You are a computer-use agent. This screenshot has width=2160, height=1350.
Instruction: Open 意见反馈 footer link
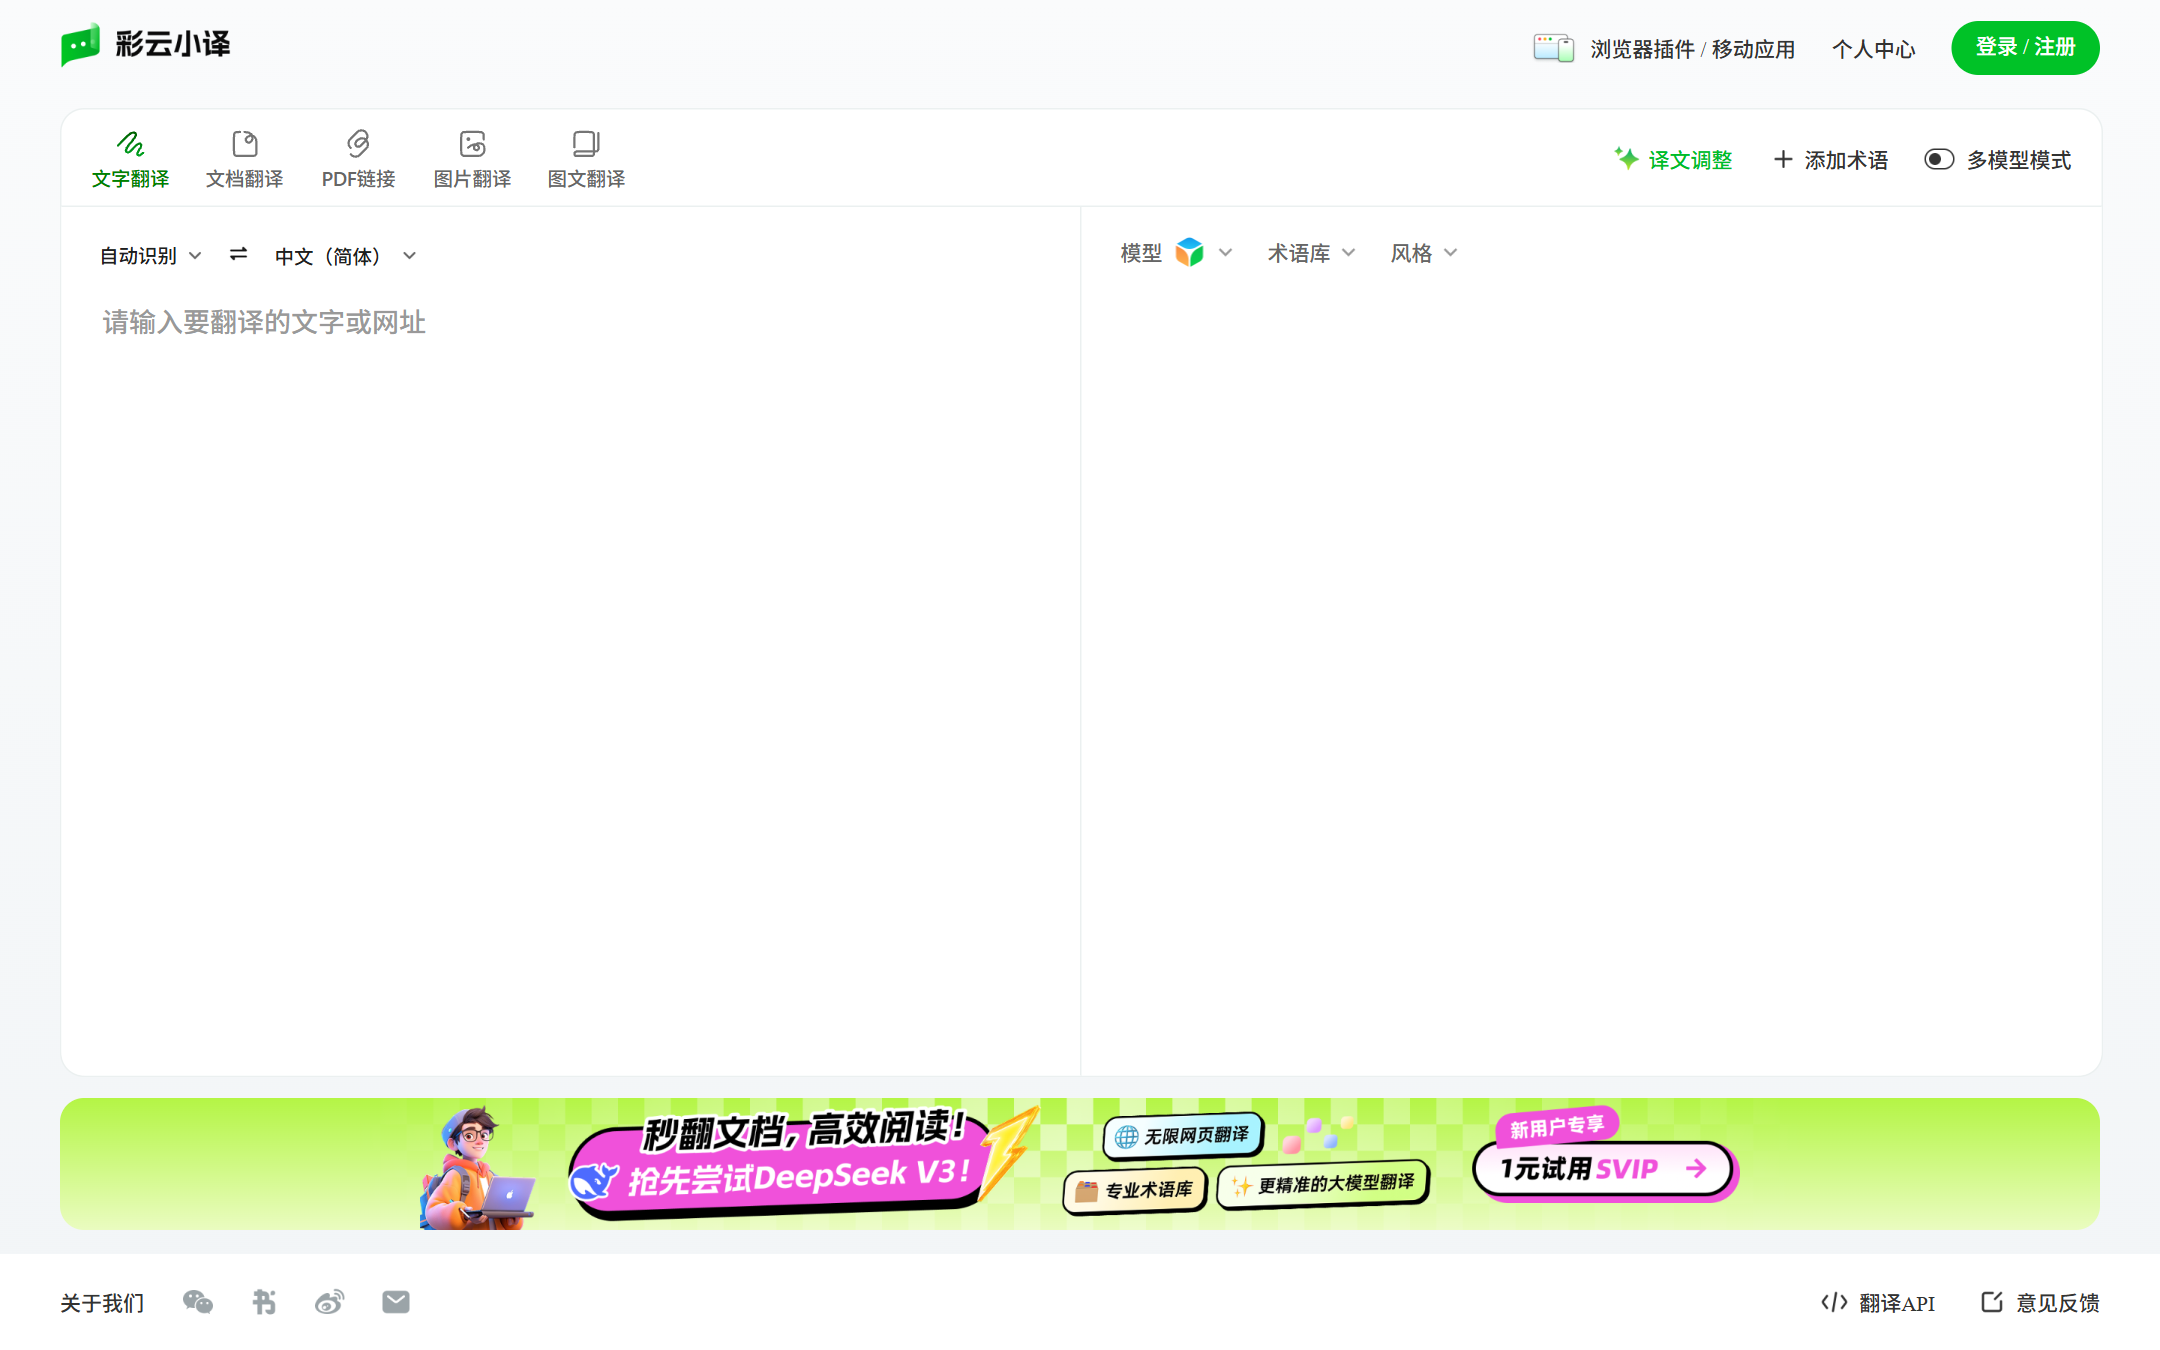pyautogui.click(x=2057, y=1303)
